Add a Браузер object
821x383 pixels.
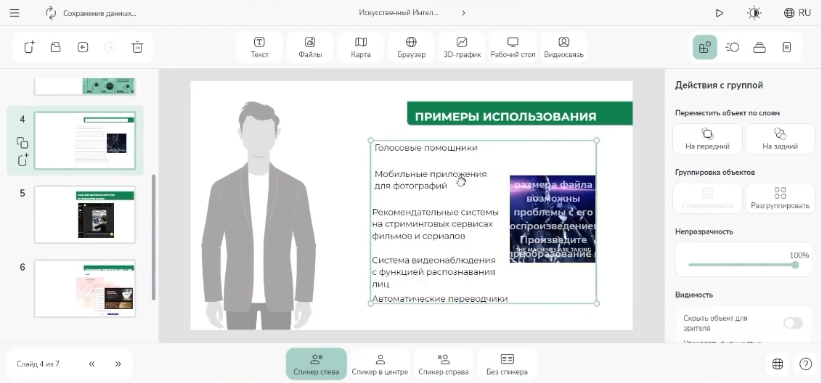(411, 47)
